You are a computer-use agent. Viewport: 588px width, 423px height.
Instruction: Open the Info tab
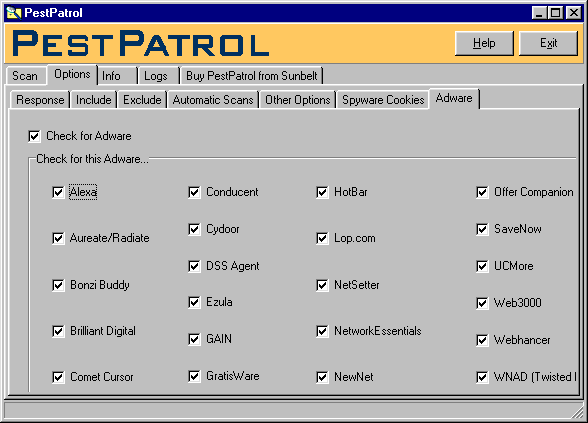117,76
